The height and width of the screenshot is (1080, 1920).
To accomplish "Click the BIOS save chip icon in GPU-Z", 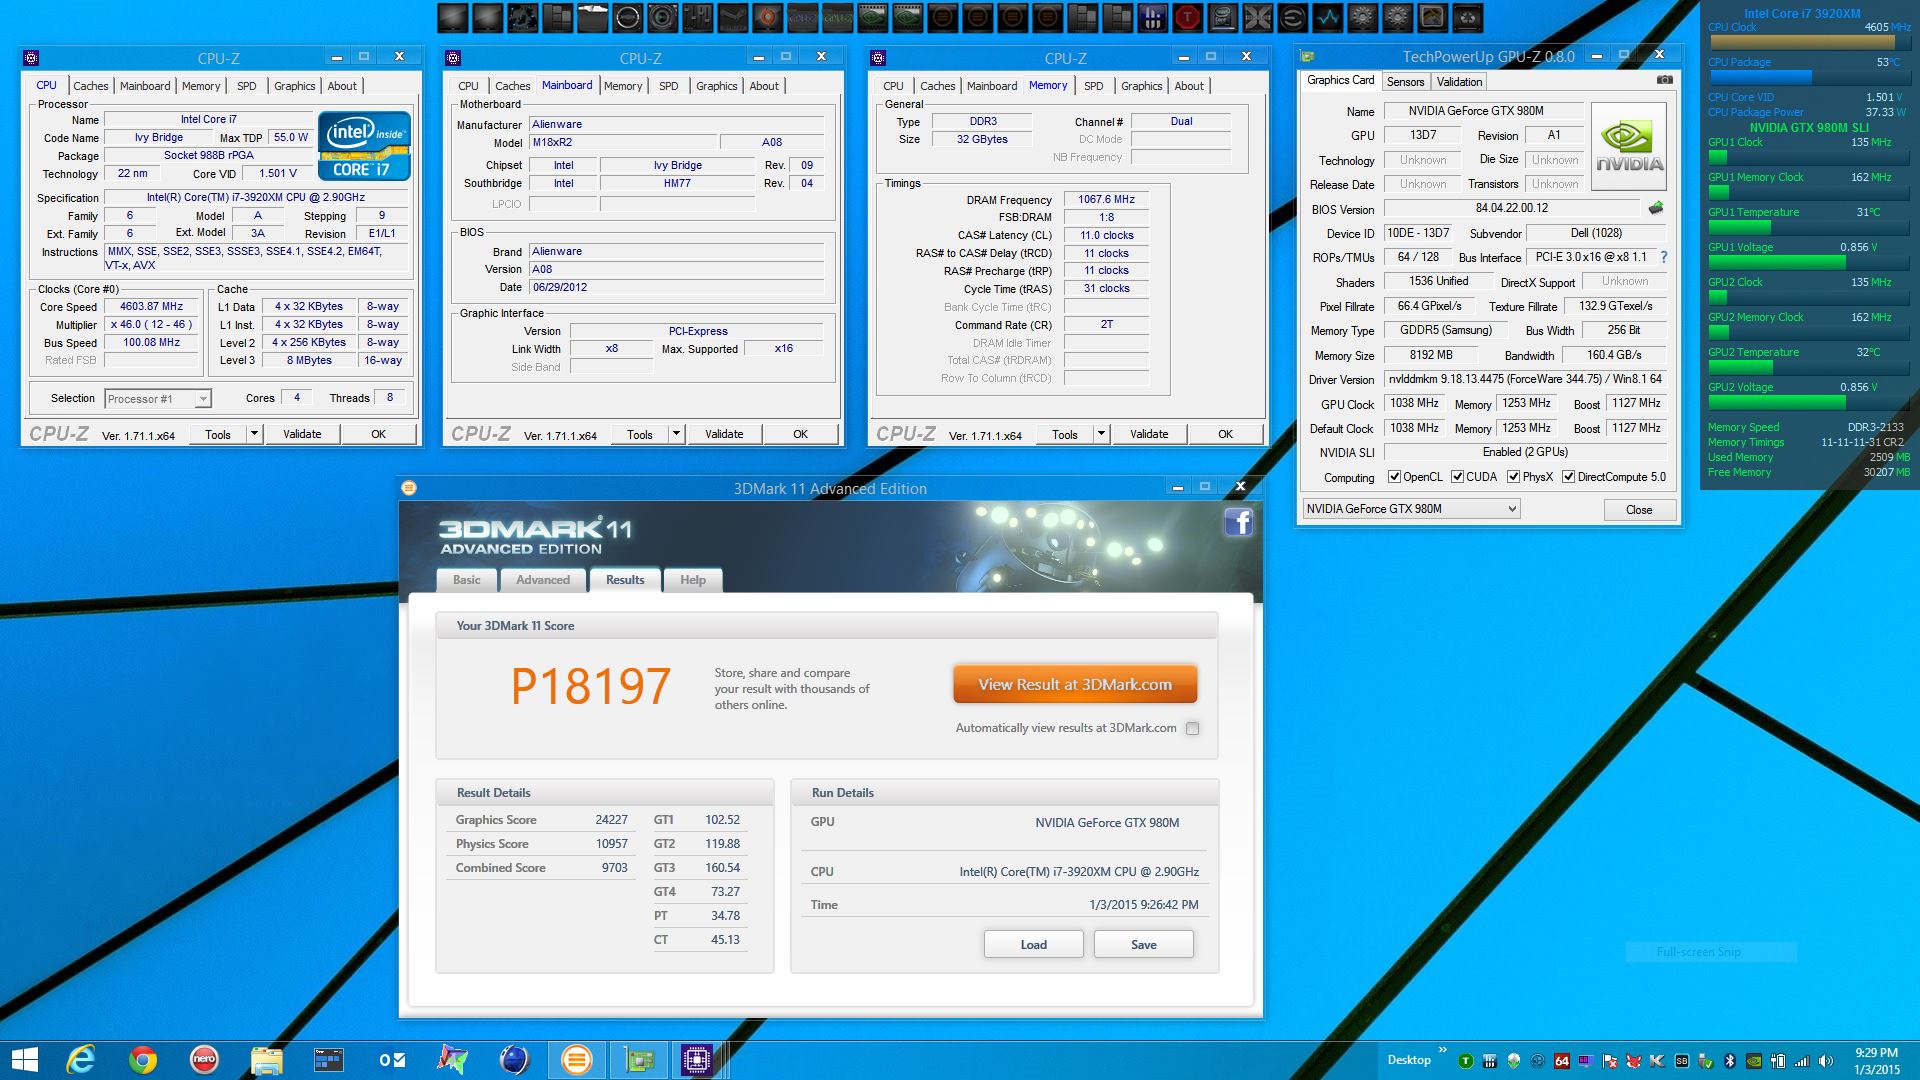I will [1656, 208].
